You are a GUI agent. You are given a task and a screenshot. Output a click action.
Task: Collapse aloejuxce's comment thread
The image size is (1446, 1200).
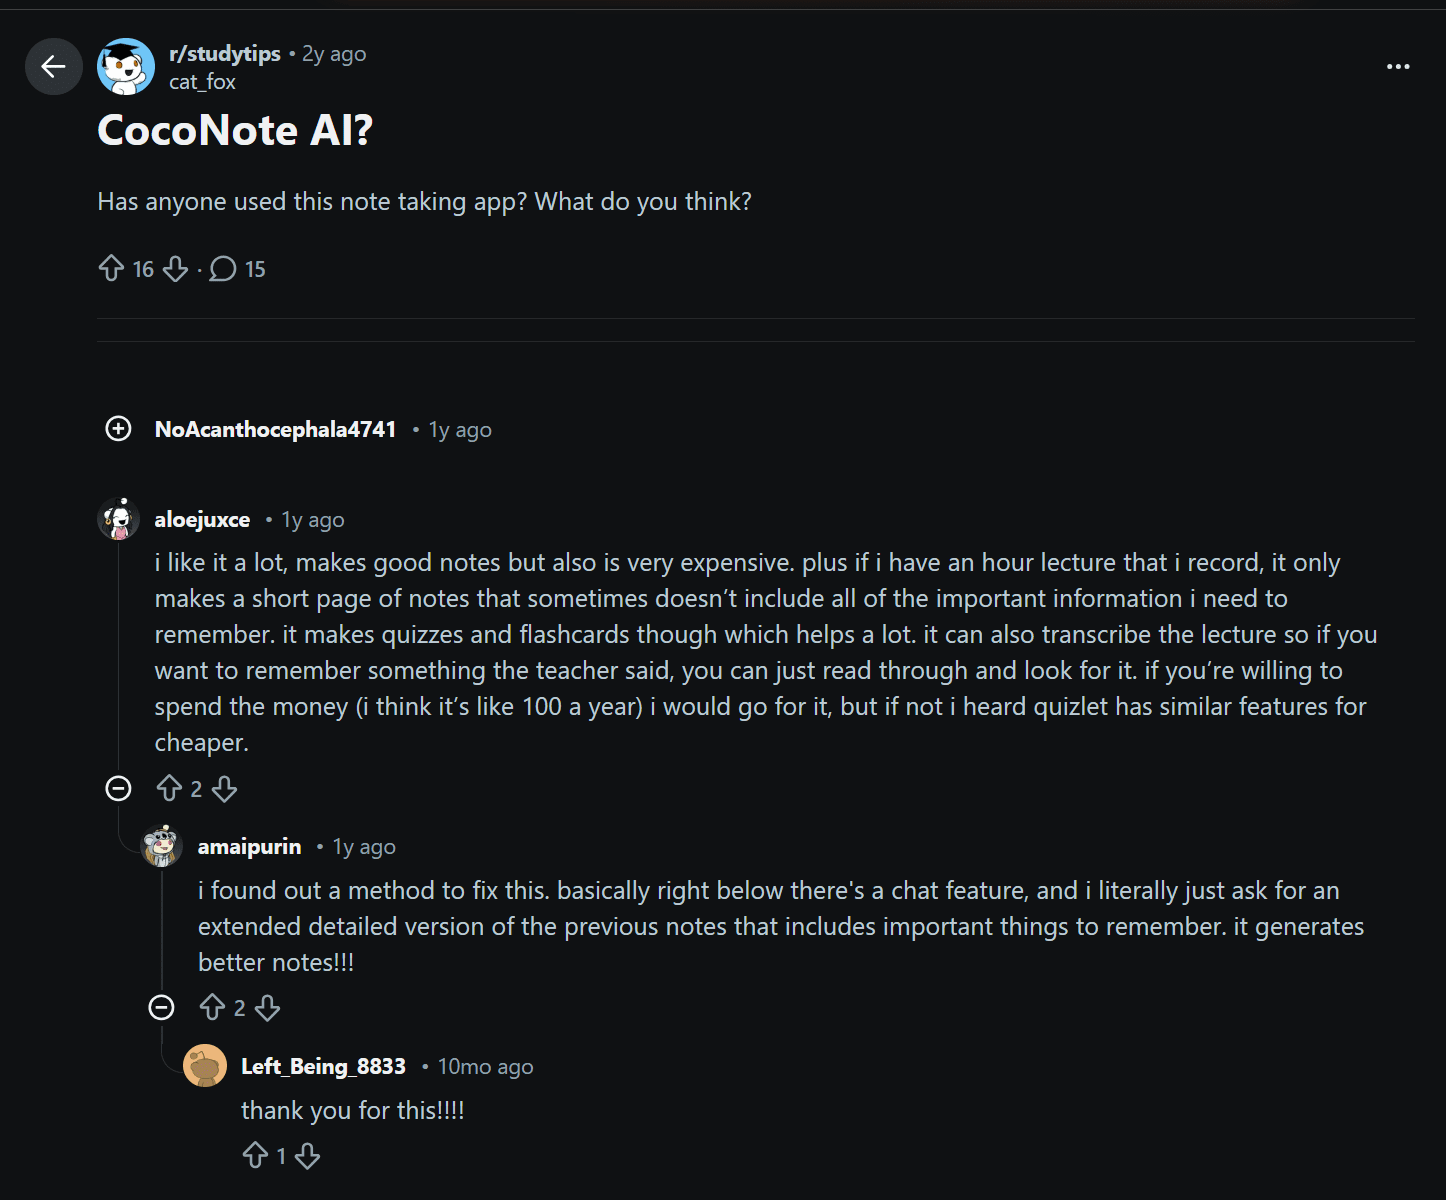[x=118, y=788]
